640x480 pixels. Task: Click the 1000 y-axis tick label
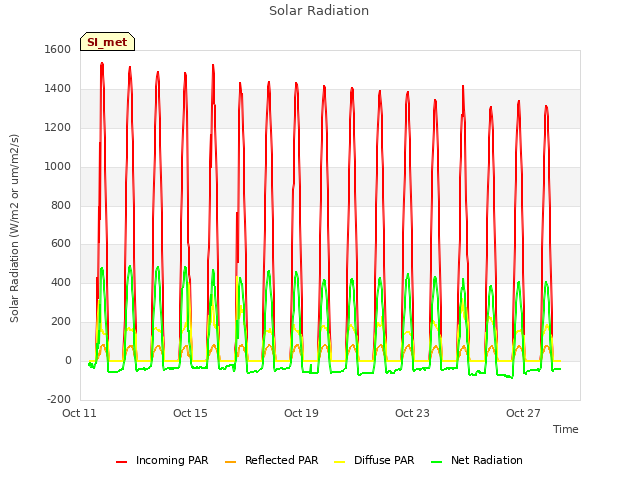pyautogui.click(x=58, y=167)
